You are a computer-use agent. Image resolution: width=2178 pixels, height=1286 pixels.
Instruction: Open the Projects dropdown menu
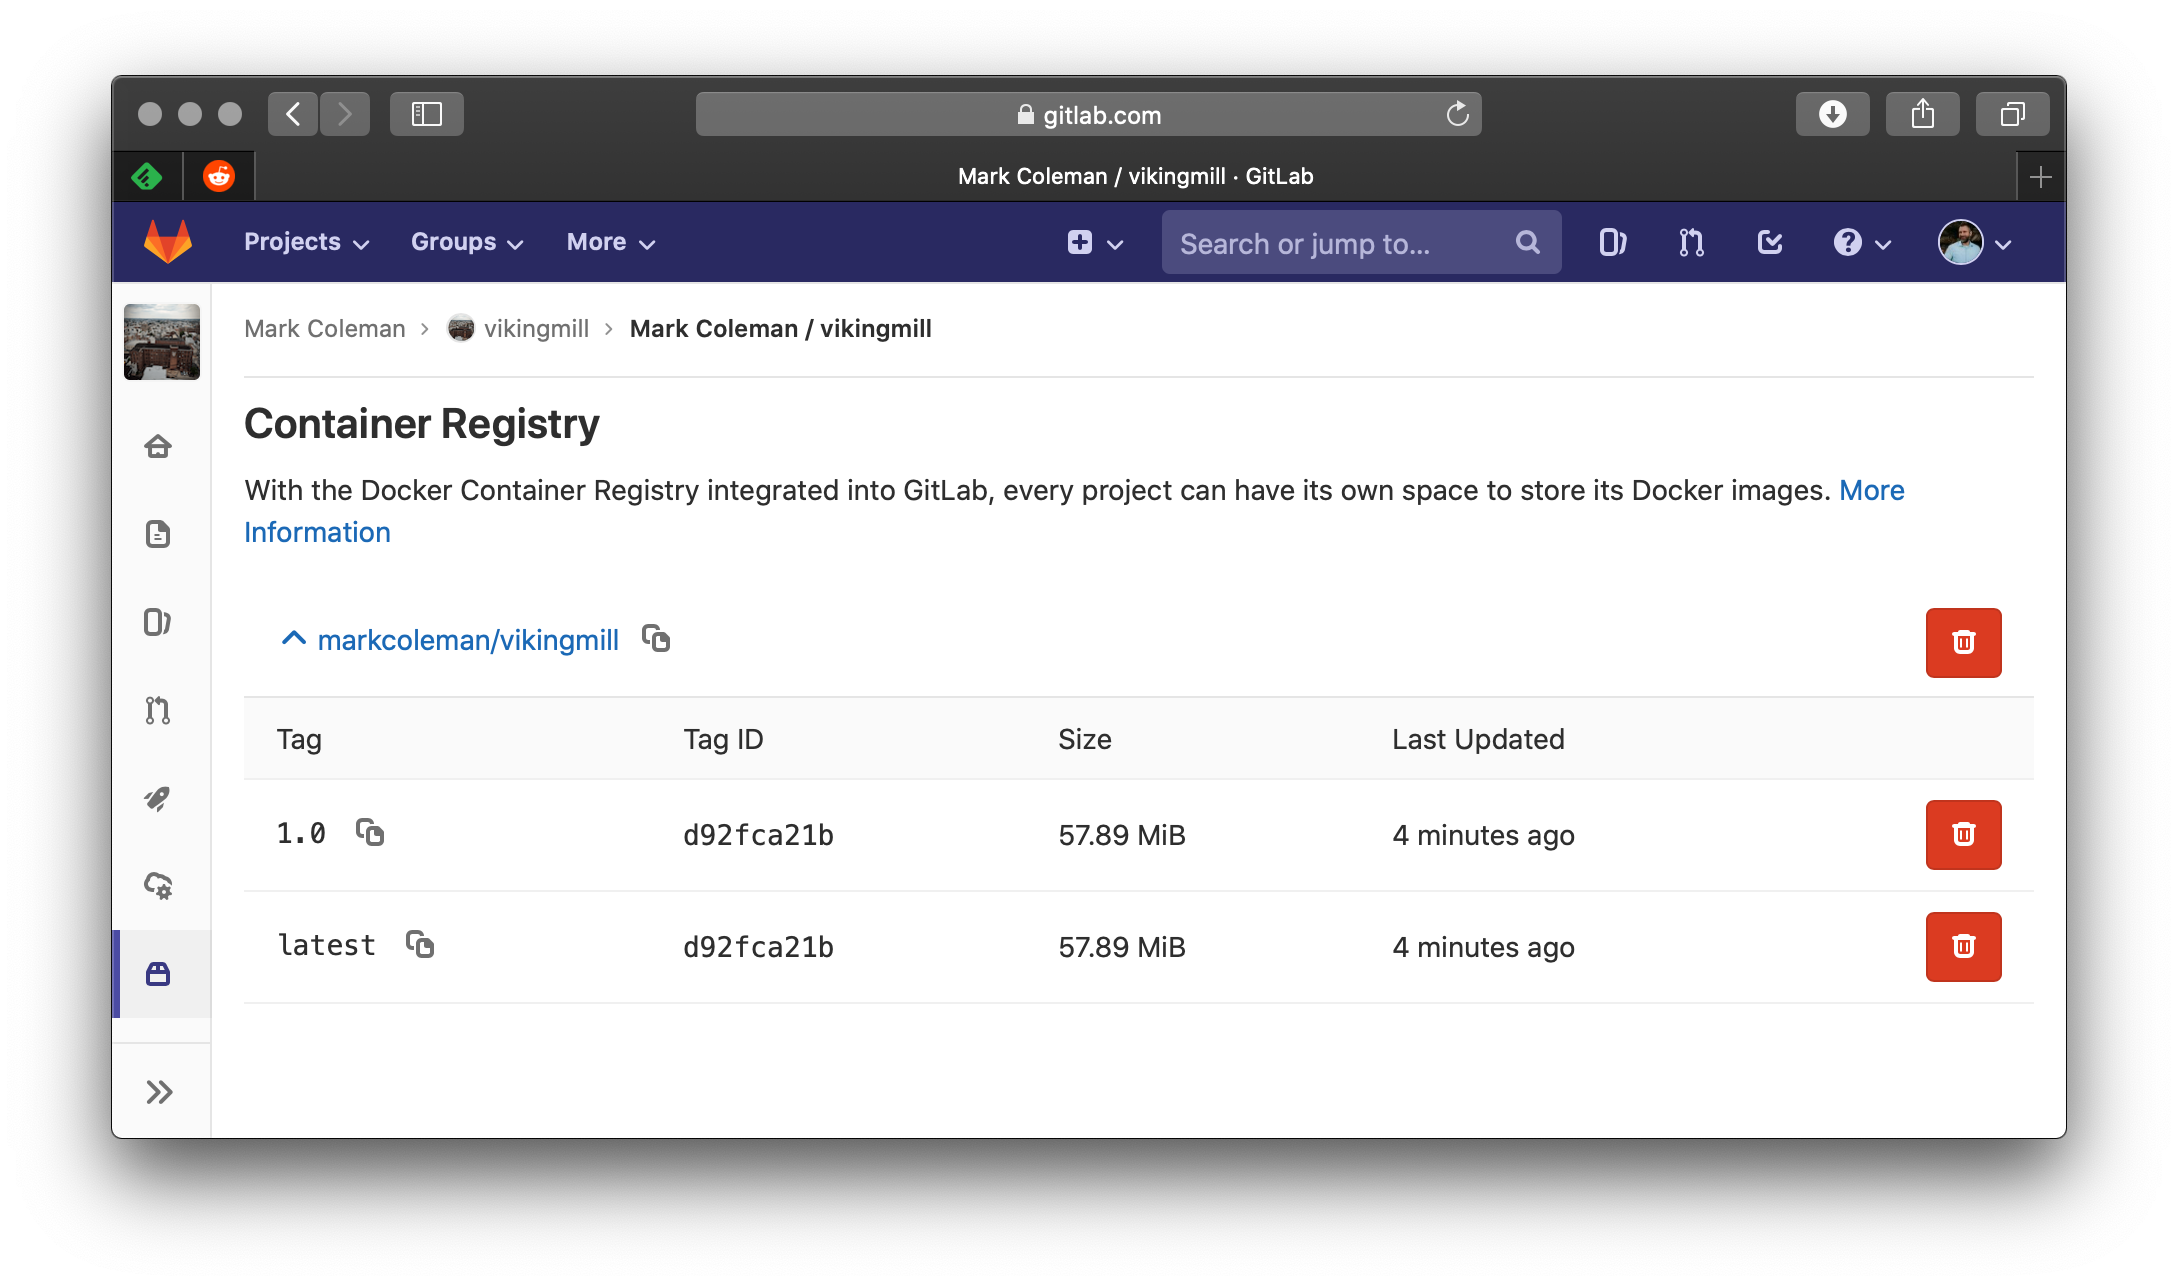coord(305,242)
